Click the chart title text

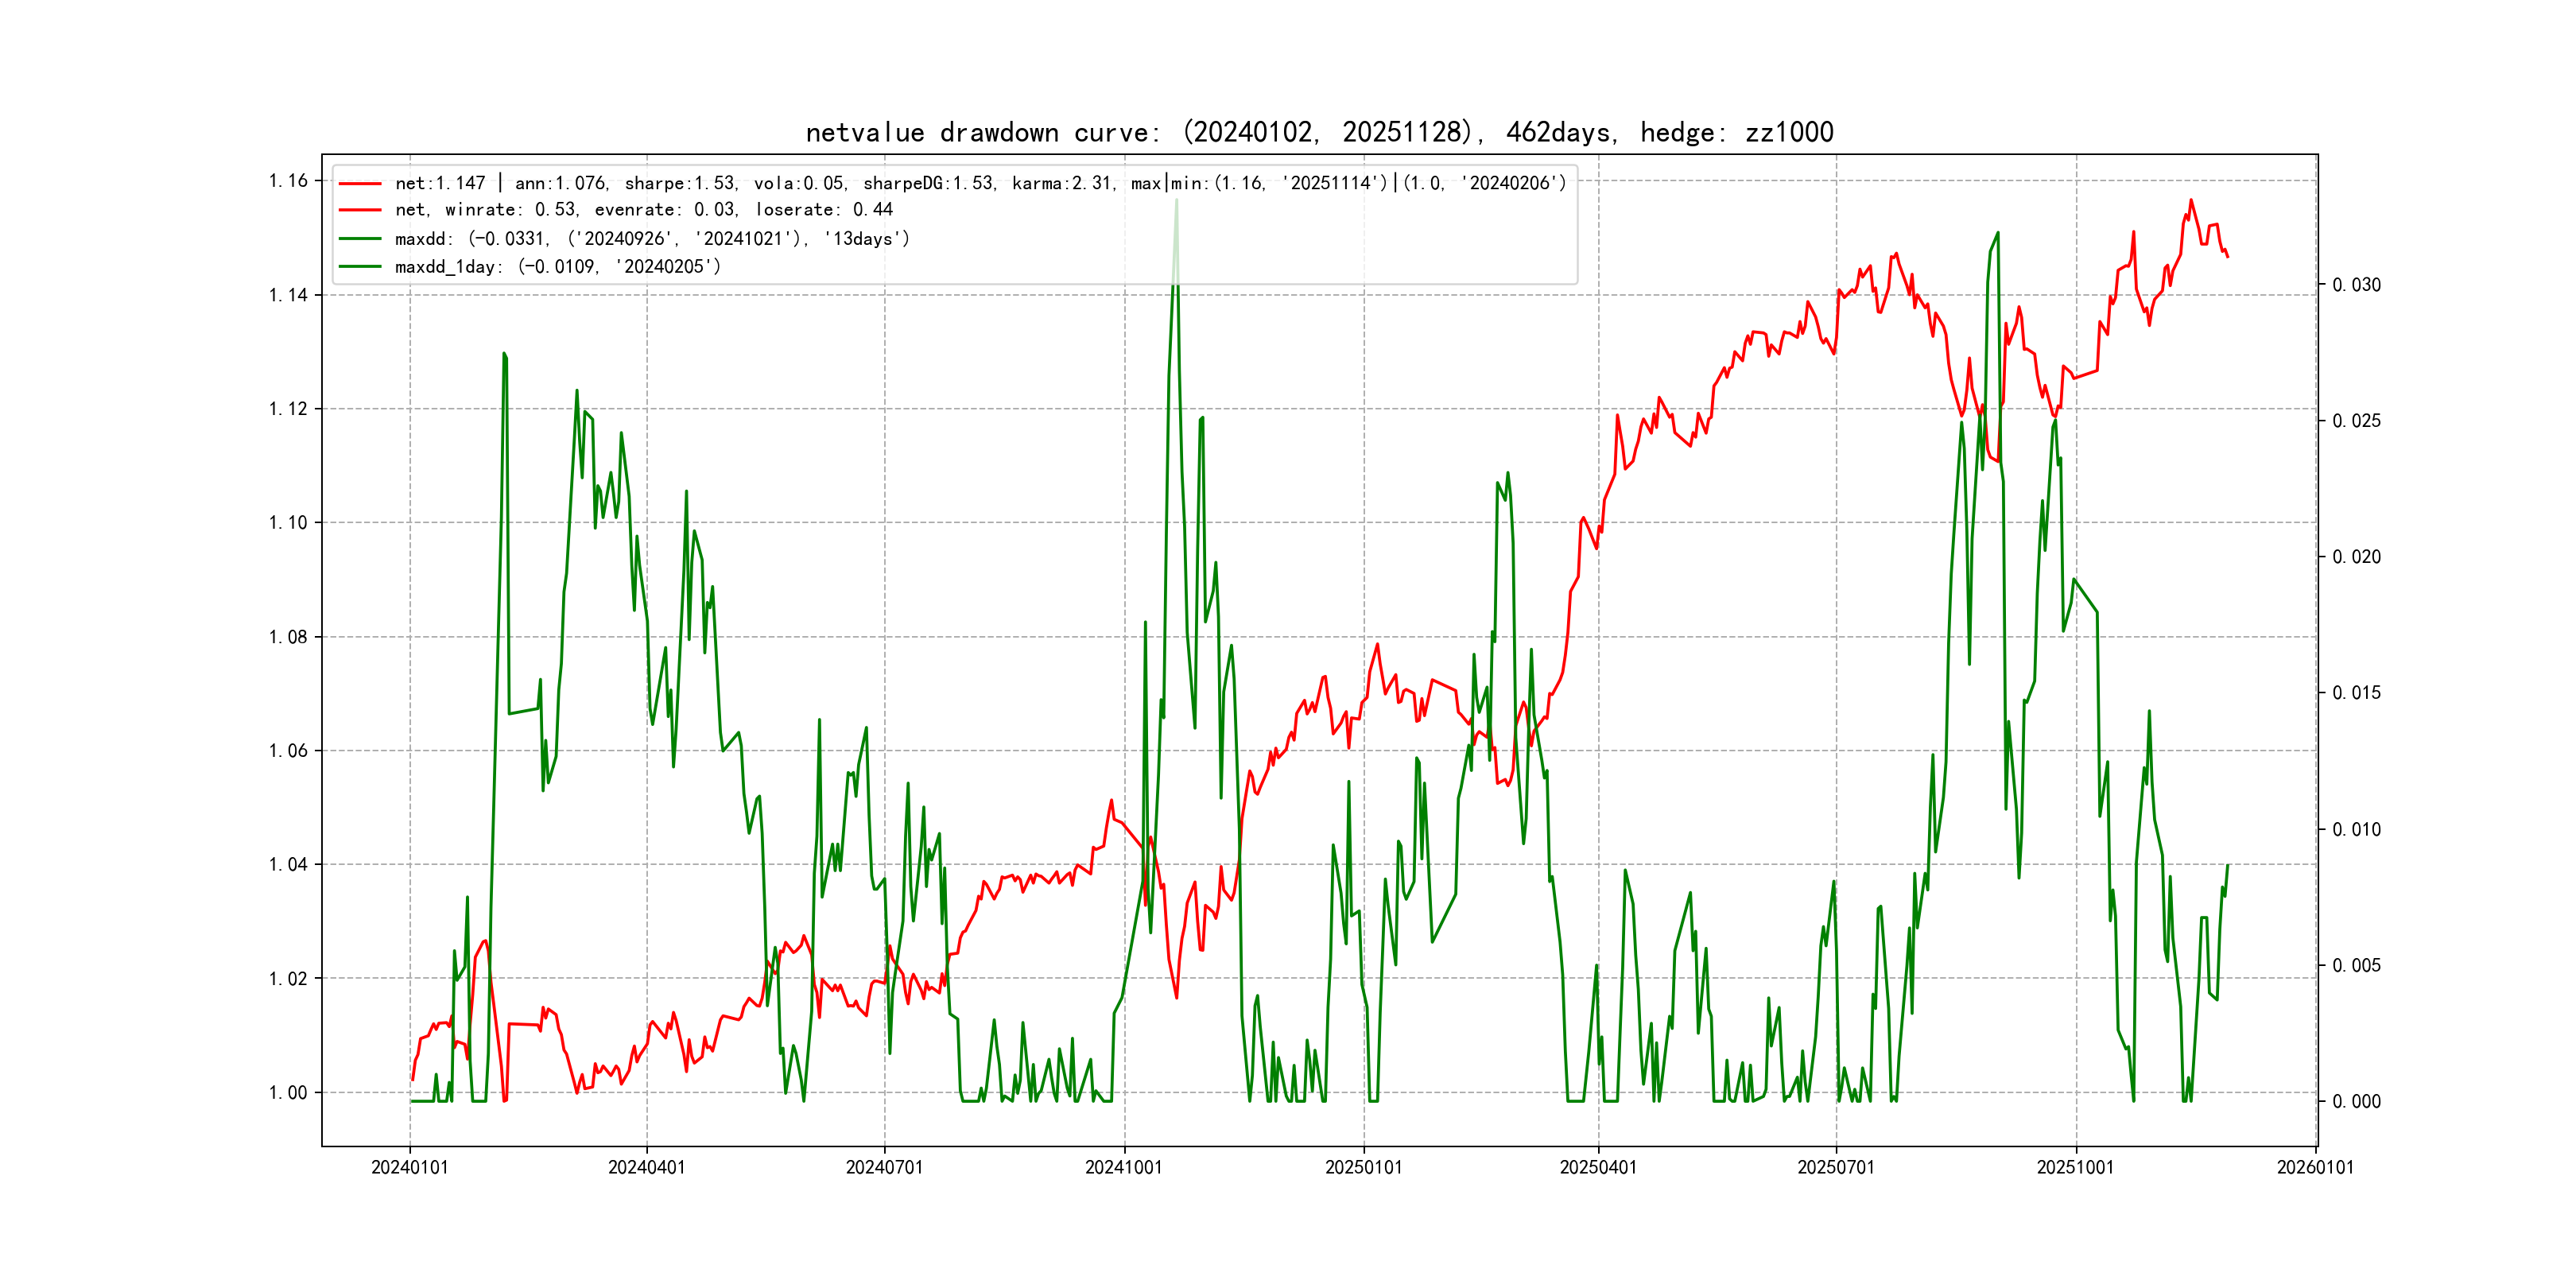point(1319,132)
